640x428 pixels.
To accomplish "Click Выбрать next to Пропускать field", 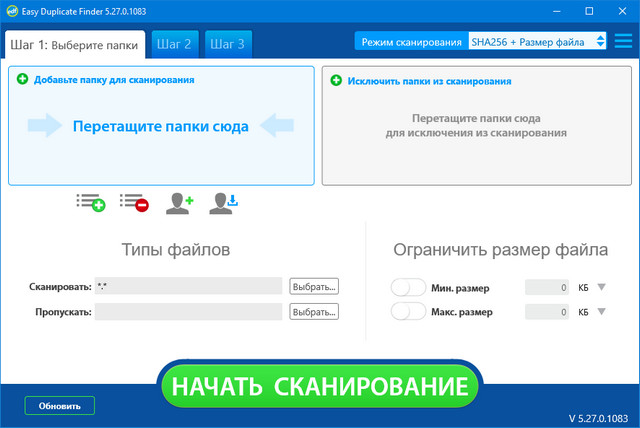I will pos(314,311).
